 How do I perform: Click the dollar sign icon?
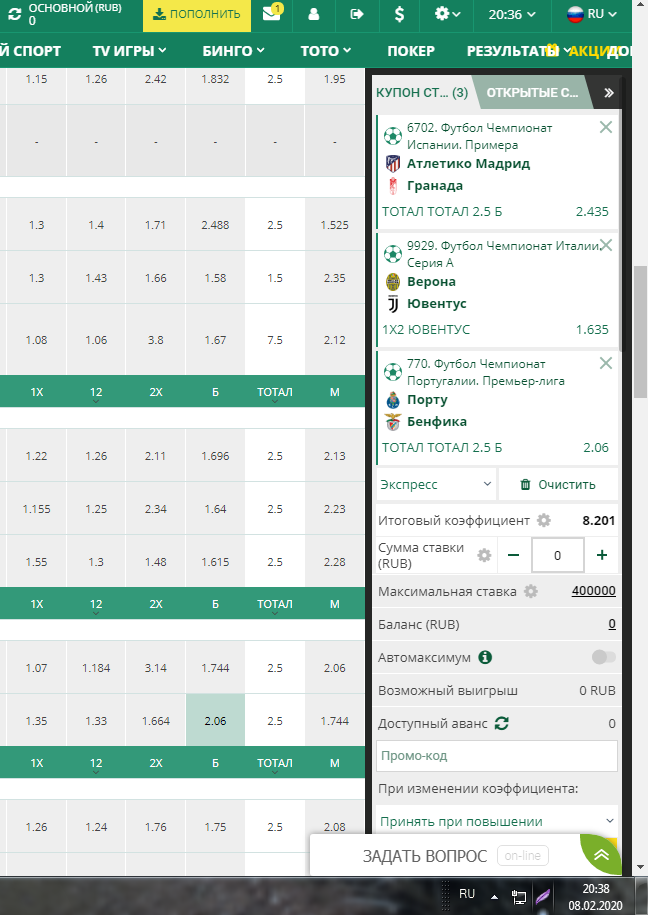click(x=400, y=15)
